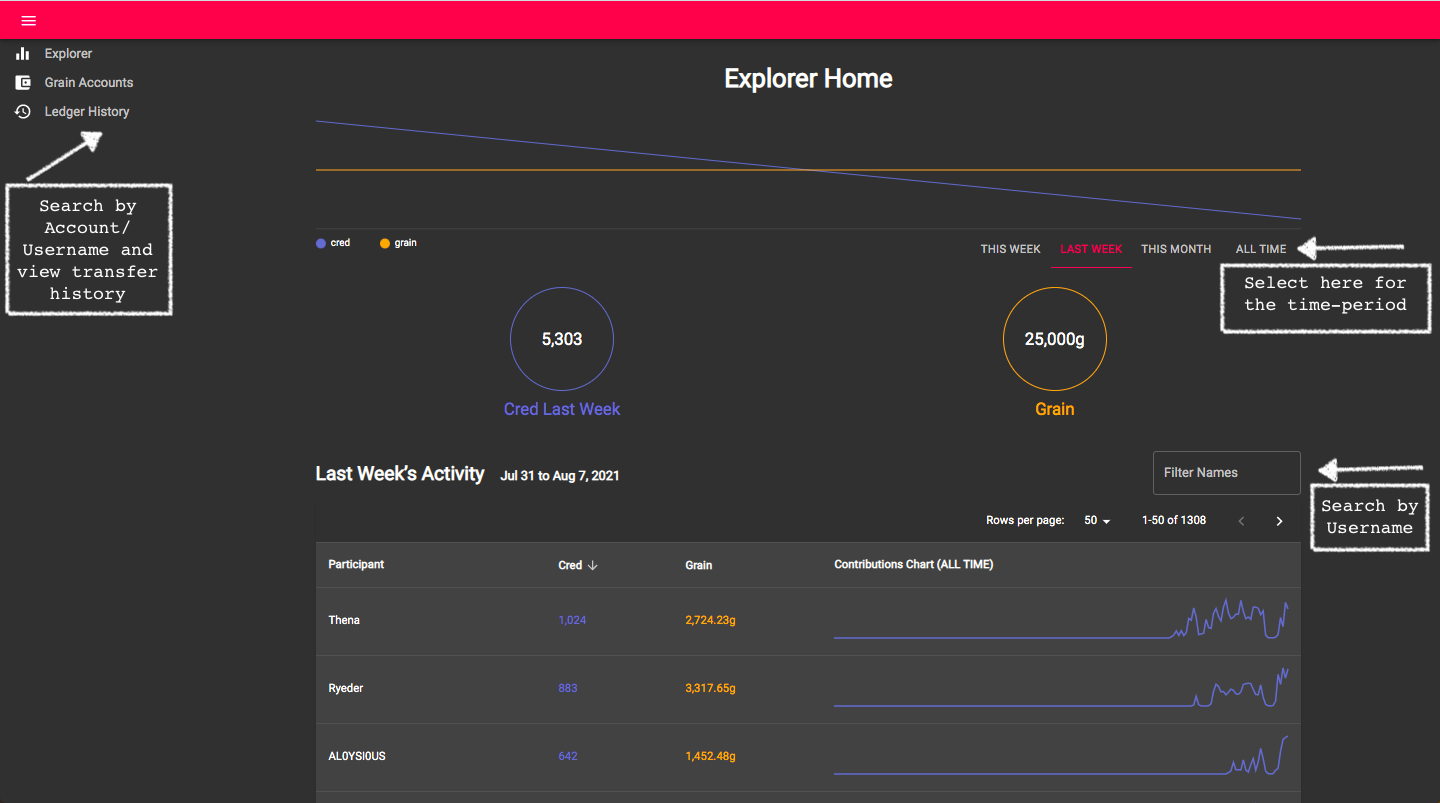Click the Participant column header
Screen dimensions: 1440x803
click(356, 565)
